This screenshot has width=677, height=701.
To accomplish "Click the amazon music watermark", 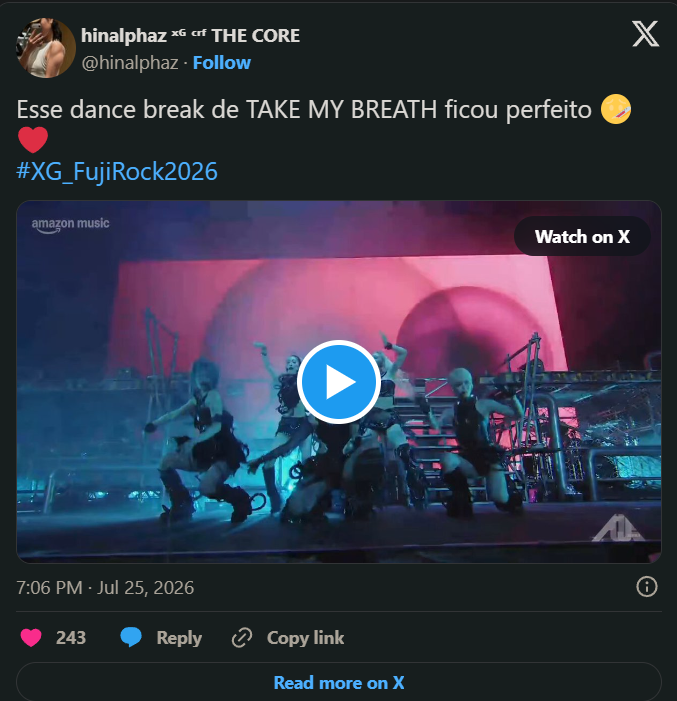I will point(70,225).
